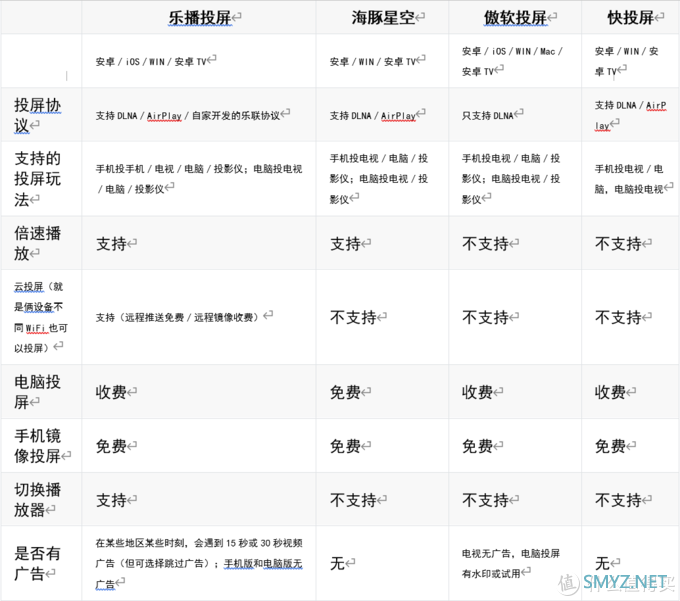Click 免费 in 手机镜像投屏 row under 傲软投屏
This screenshot has height=601, width=680.
[477, 446]
